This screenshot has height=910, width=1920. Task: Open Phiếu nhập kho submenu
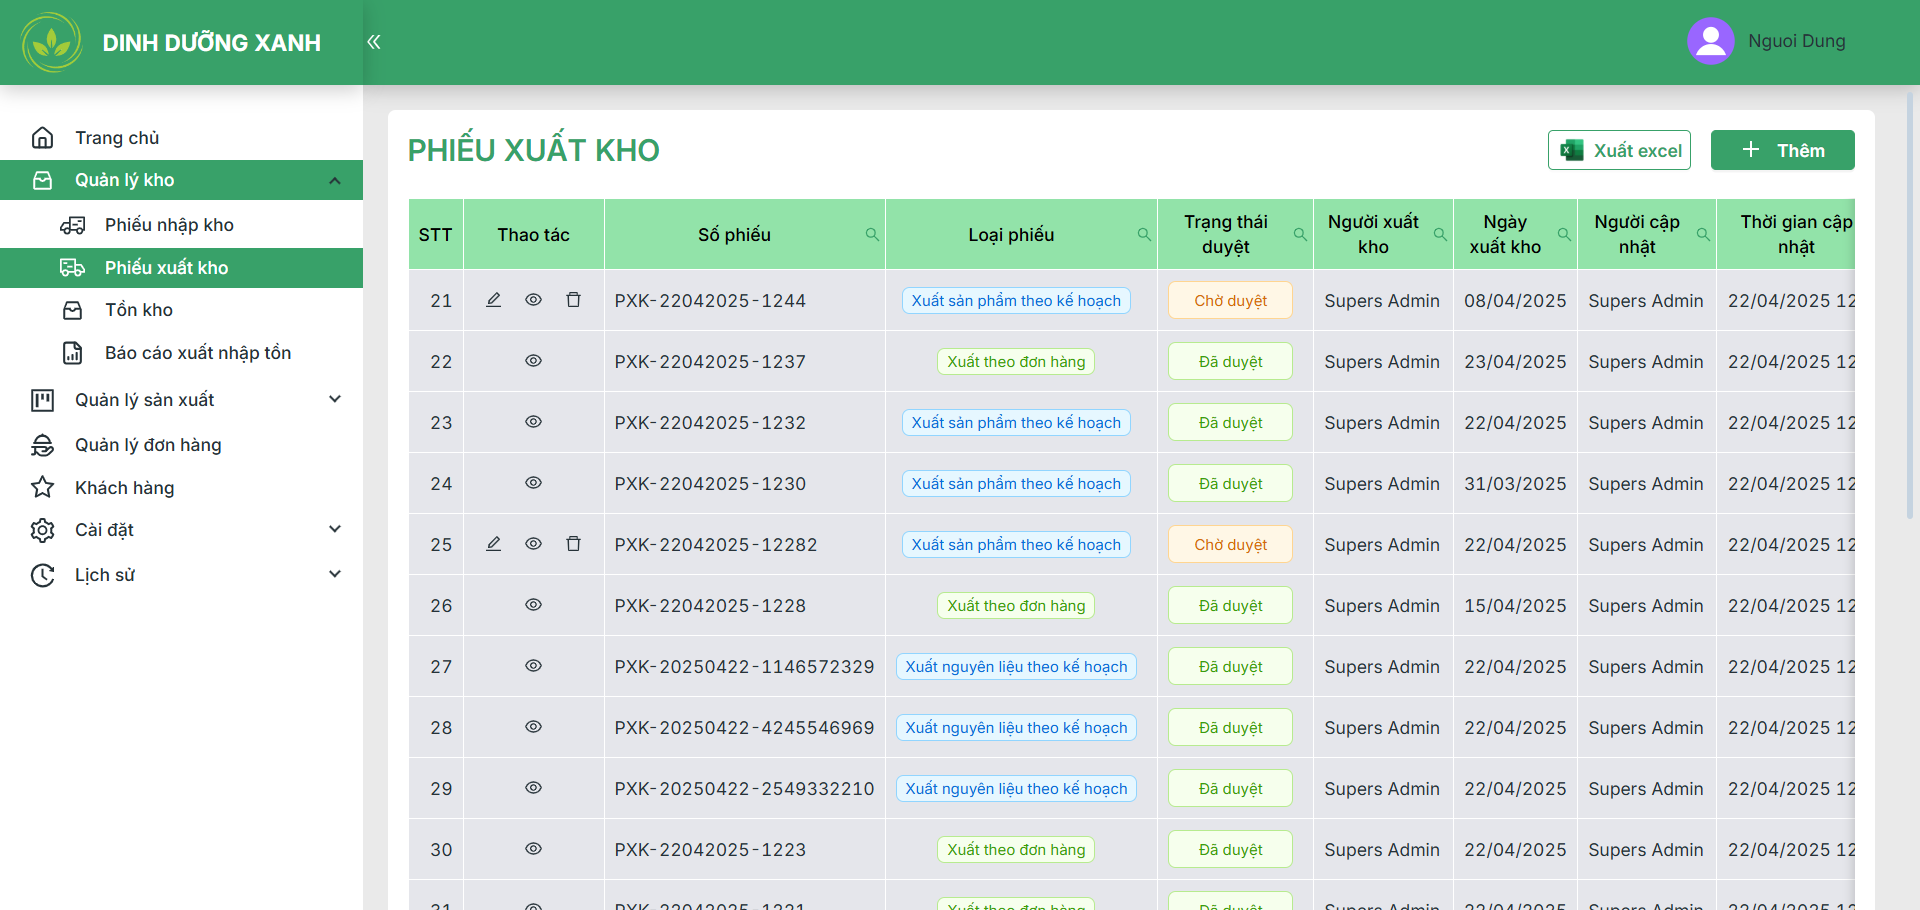point(181,225)
